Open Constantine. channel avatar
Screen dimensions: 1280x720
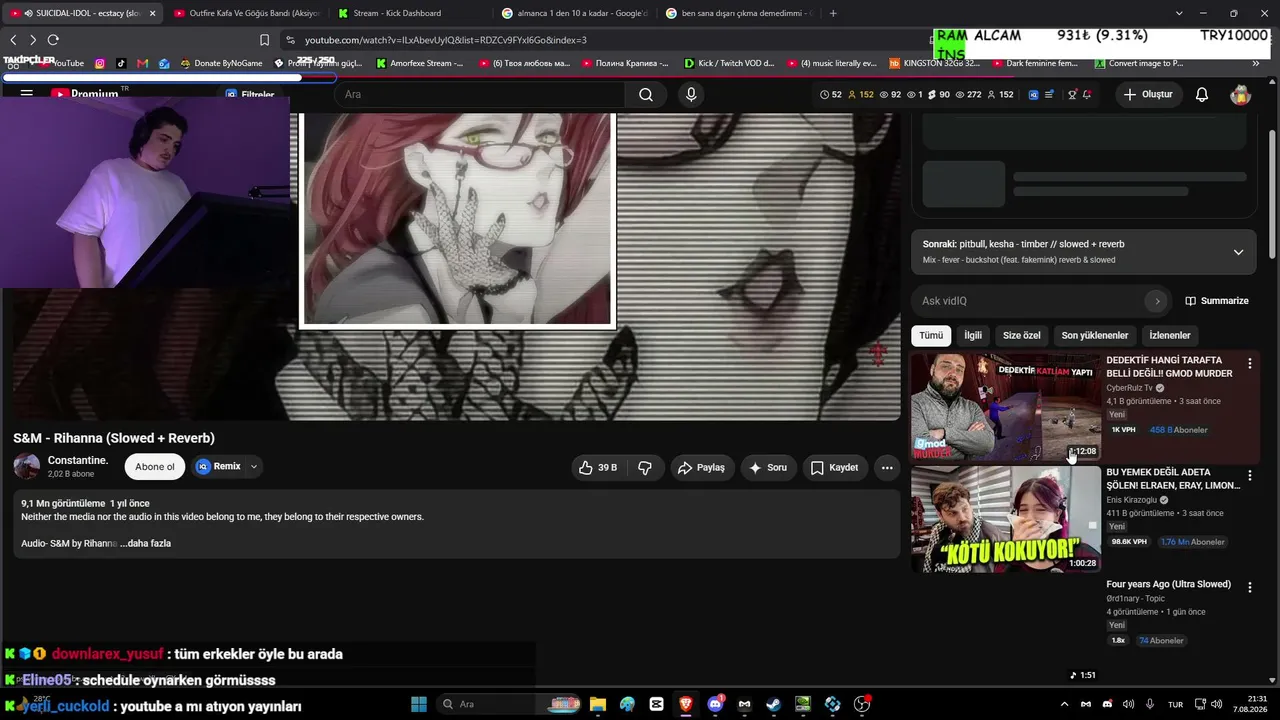pyautogui.click(x=27, y=467)
